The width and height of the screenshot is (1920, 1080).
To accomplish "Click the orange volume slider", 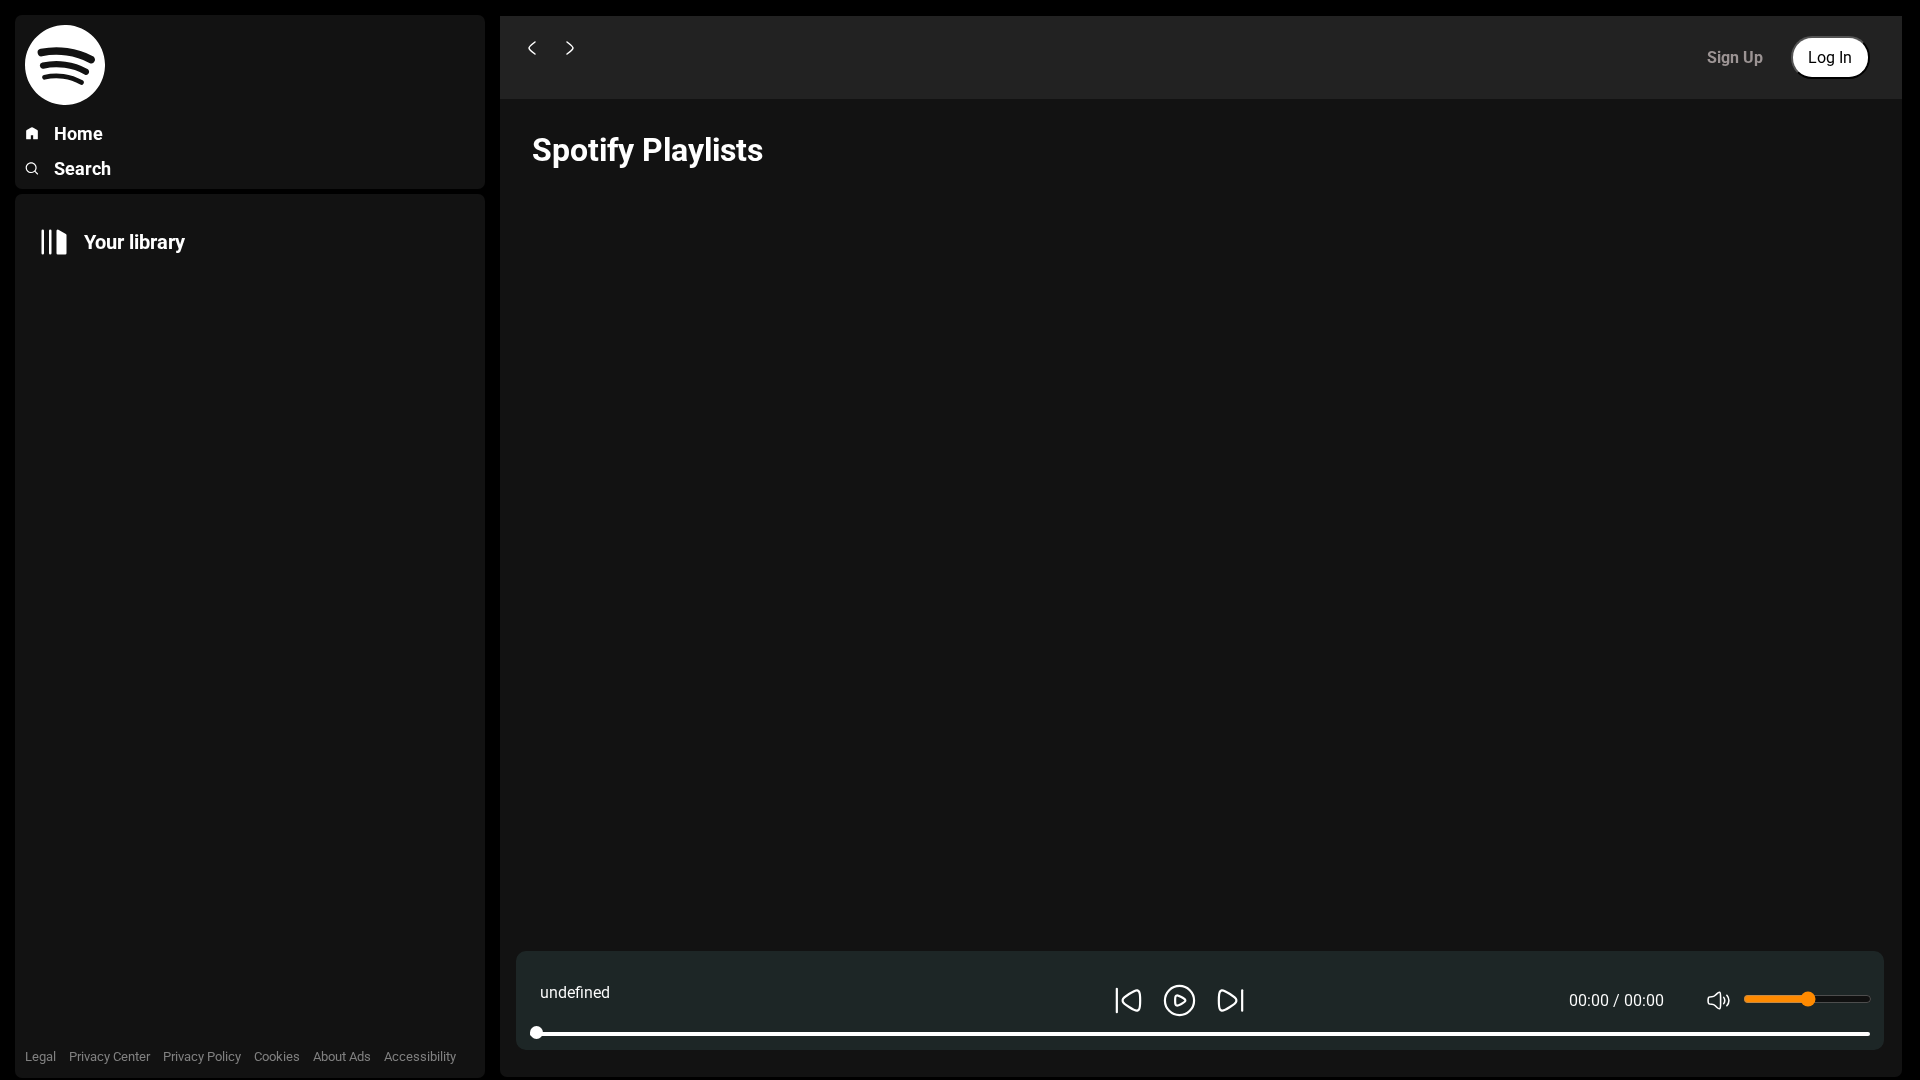I will pyautogui.click(x=1807, y=999).
